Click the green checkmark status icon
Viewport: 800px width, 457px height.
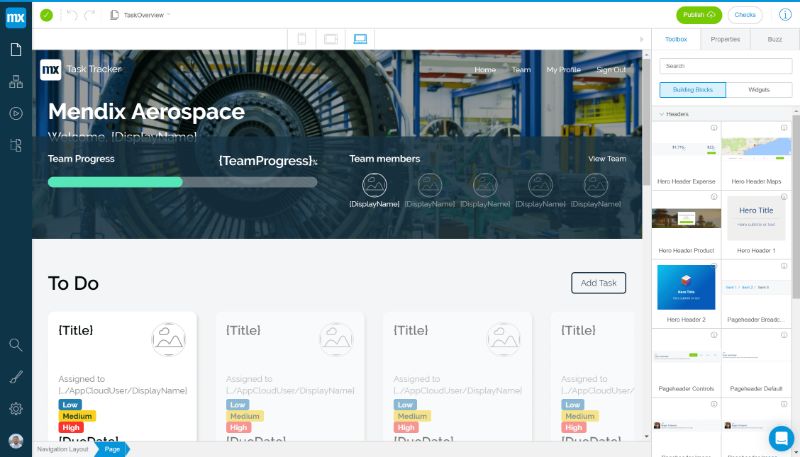tap(46, 15)
